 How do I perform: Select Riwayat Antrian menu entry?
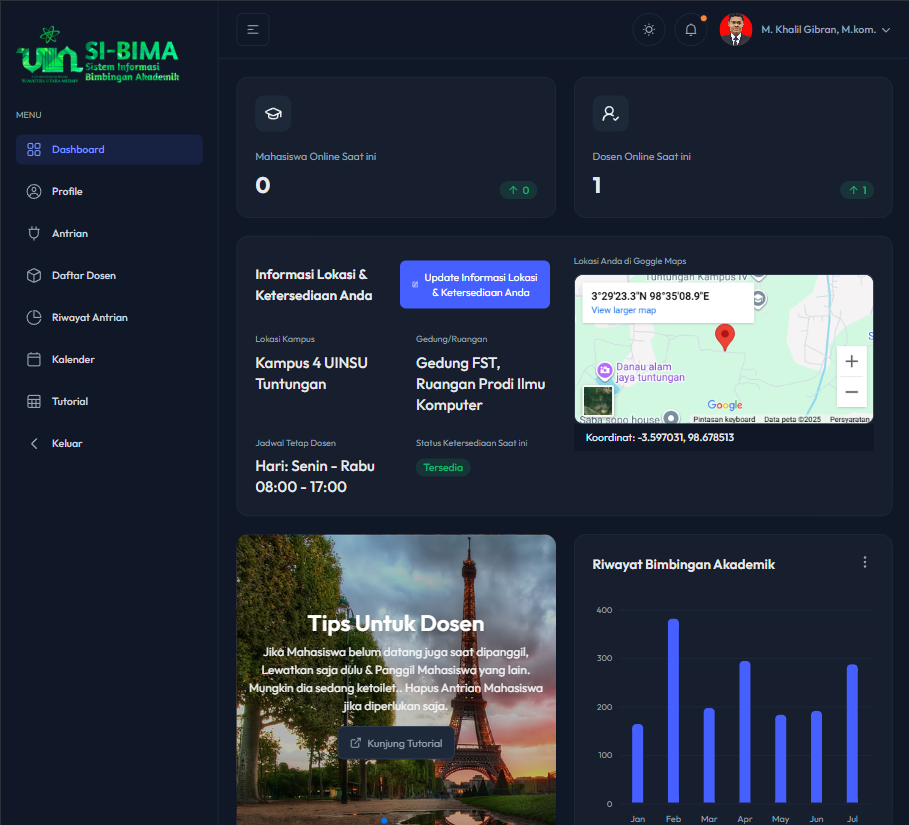click(x=110, y=318)
